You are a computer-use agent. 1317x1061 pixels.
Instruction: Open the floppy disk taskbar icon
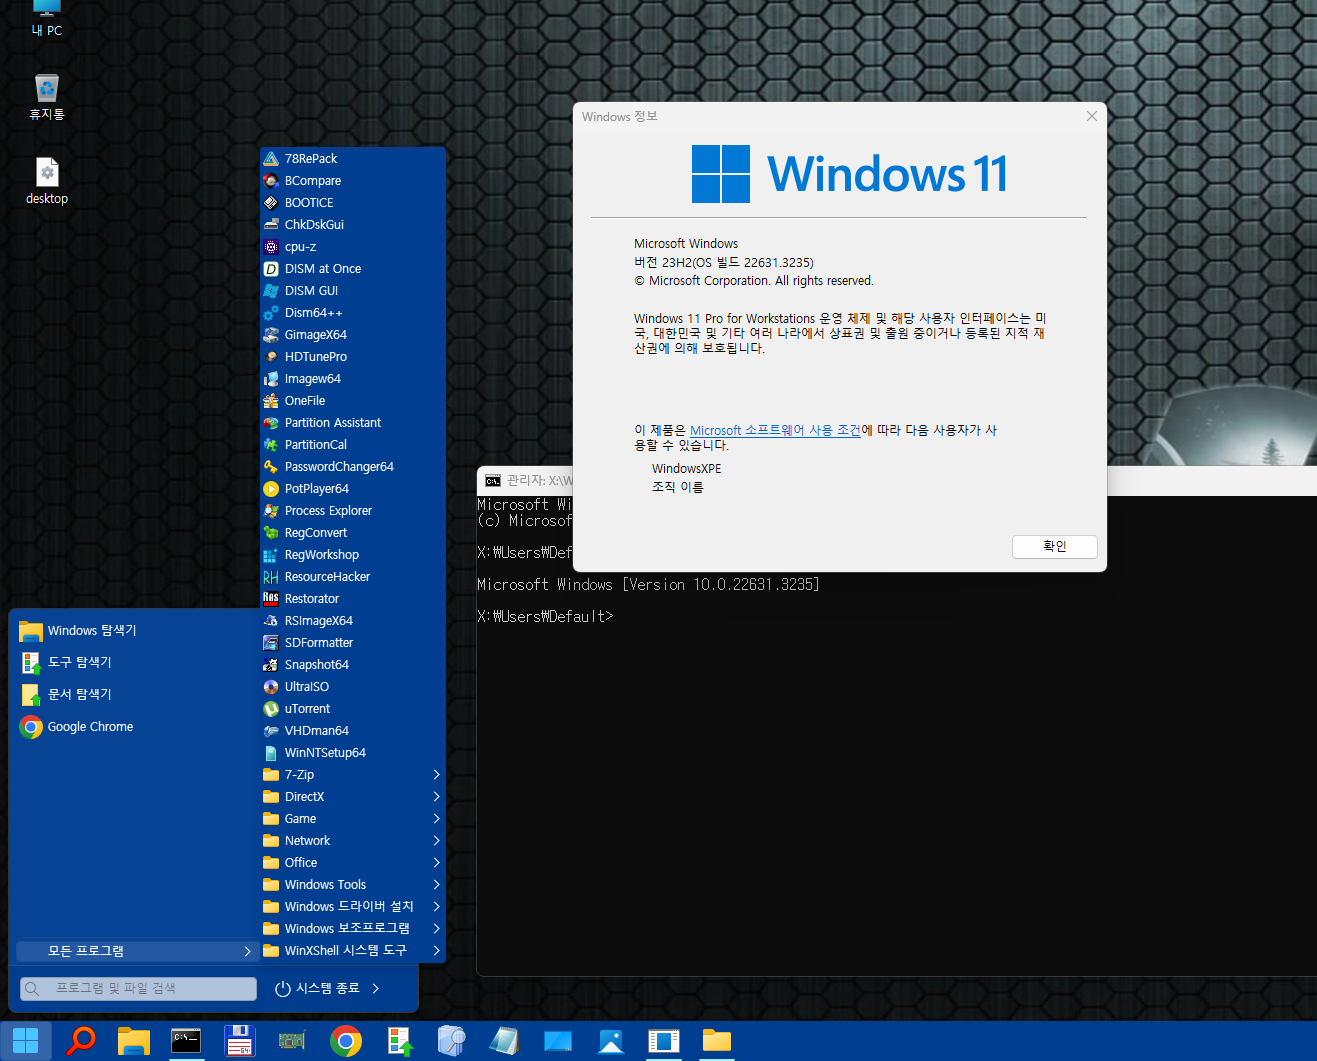pos(239,1041)
